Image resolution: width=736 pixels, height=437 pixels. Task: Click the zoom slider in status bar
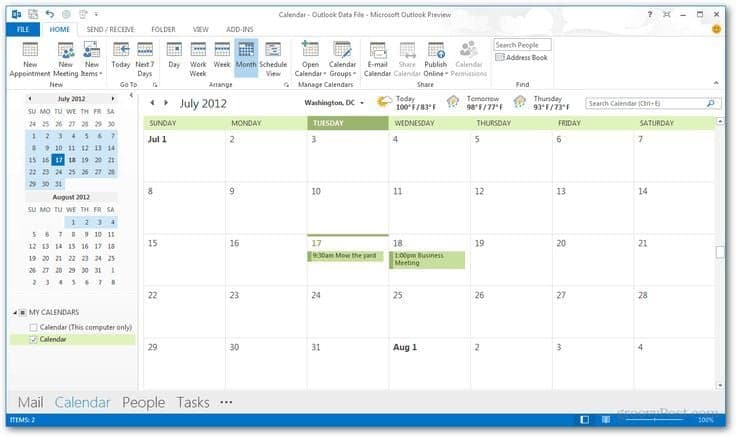click(x=655, y=420)
